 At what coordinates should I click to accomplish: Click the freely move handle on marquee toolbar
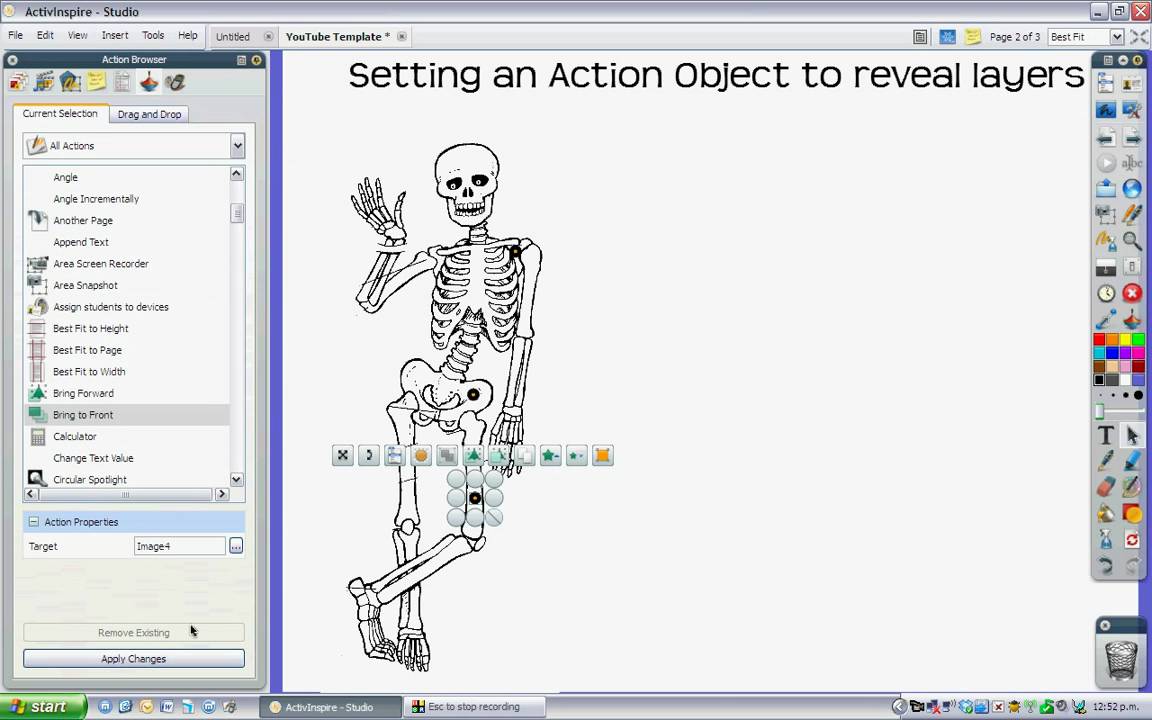[342, 456]
